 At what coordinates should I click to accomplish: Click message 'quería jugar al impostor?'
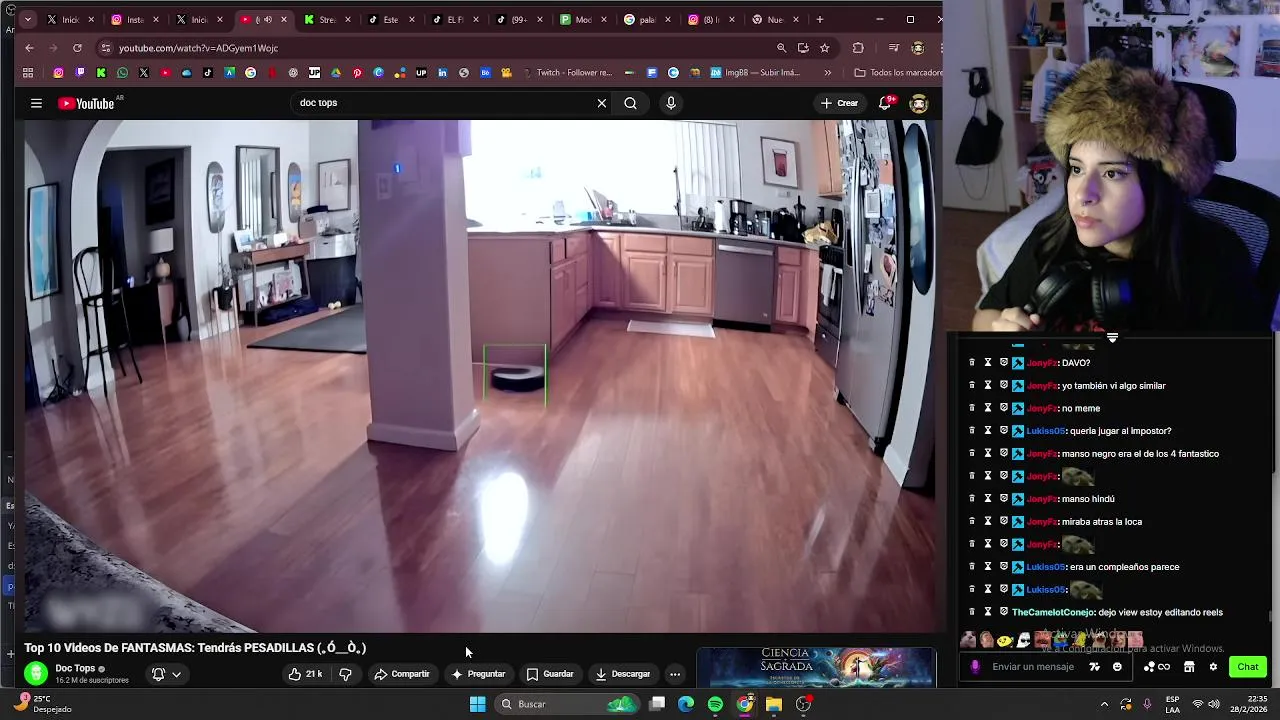click(x=1120, y=431)
